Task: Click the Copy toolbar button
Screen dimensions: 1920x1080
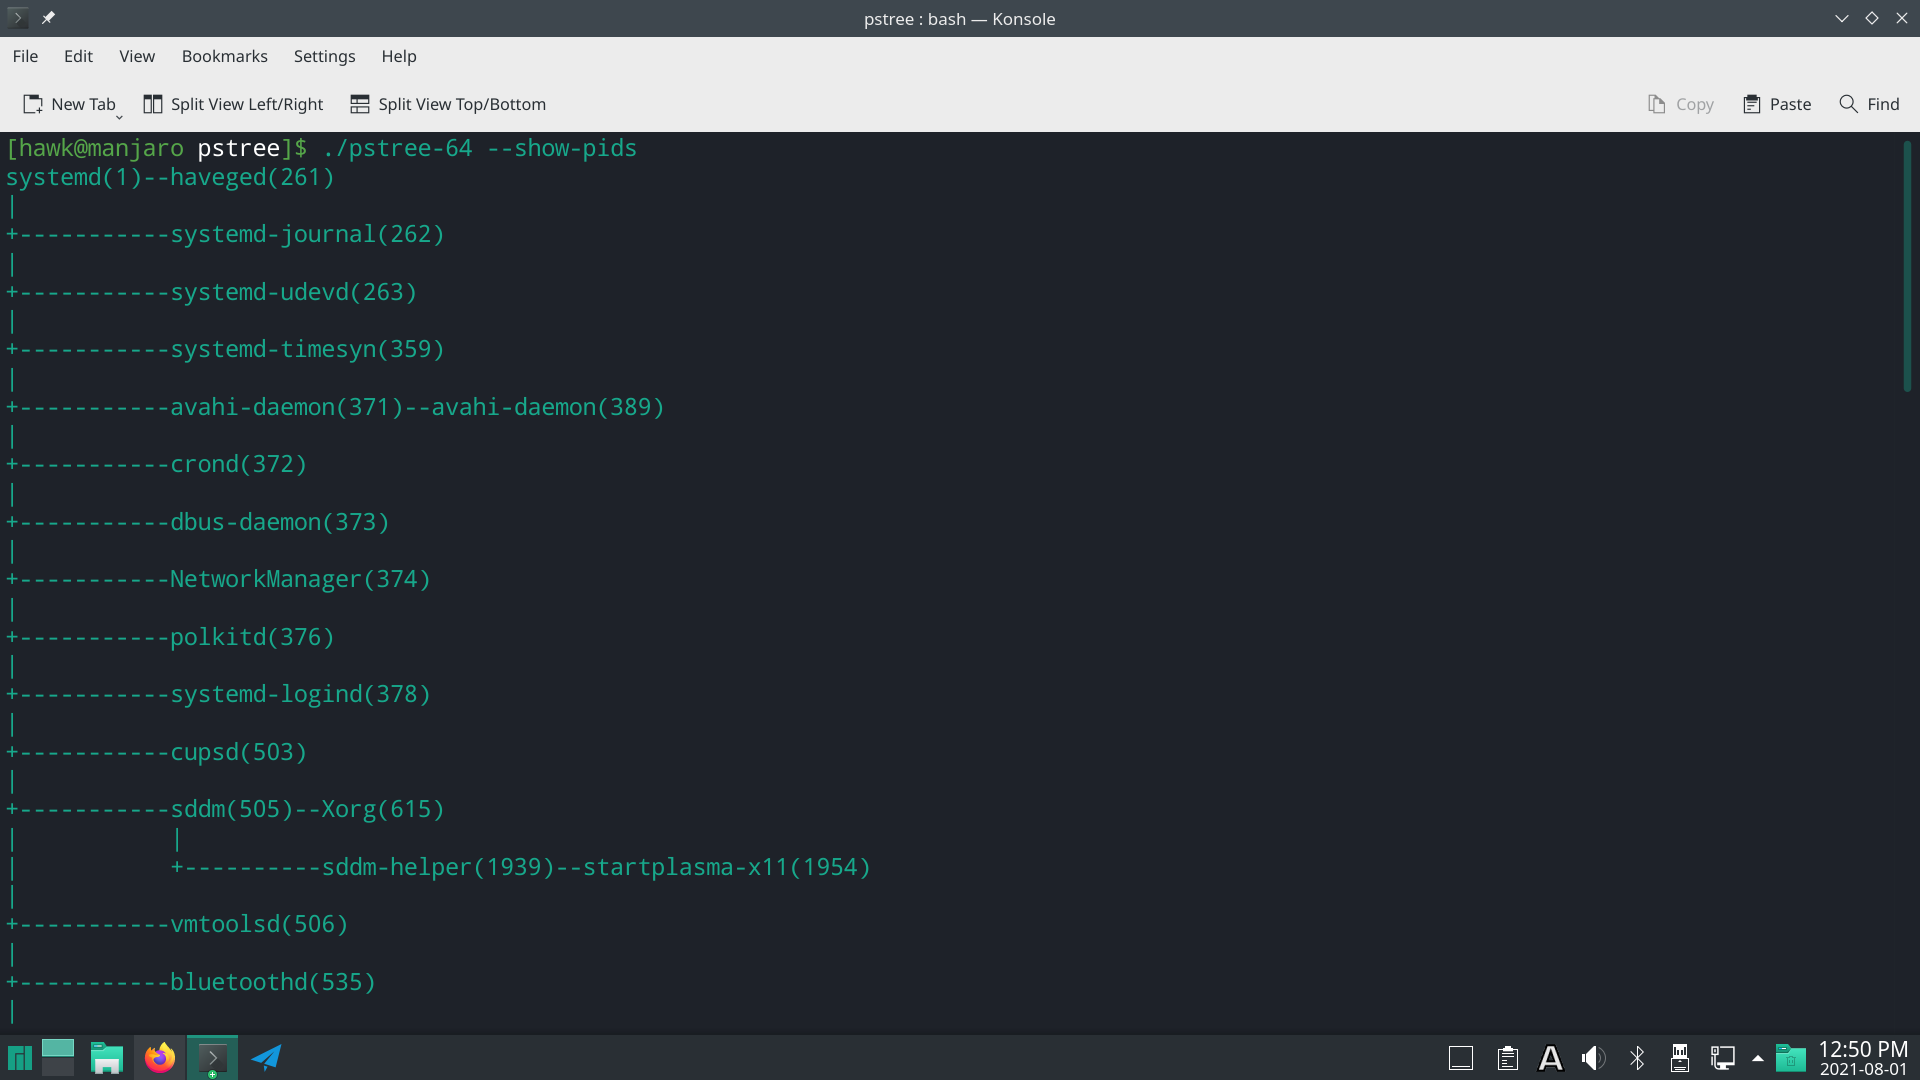Action: [x=1681, y=104]
